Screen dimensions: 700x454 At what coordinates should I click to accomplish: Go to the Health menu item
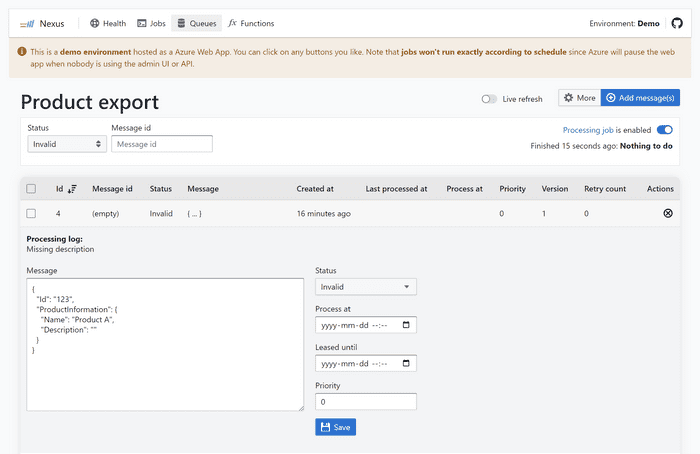click(x=108, y=23)
